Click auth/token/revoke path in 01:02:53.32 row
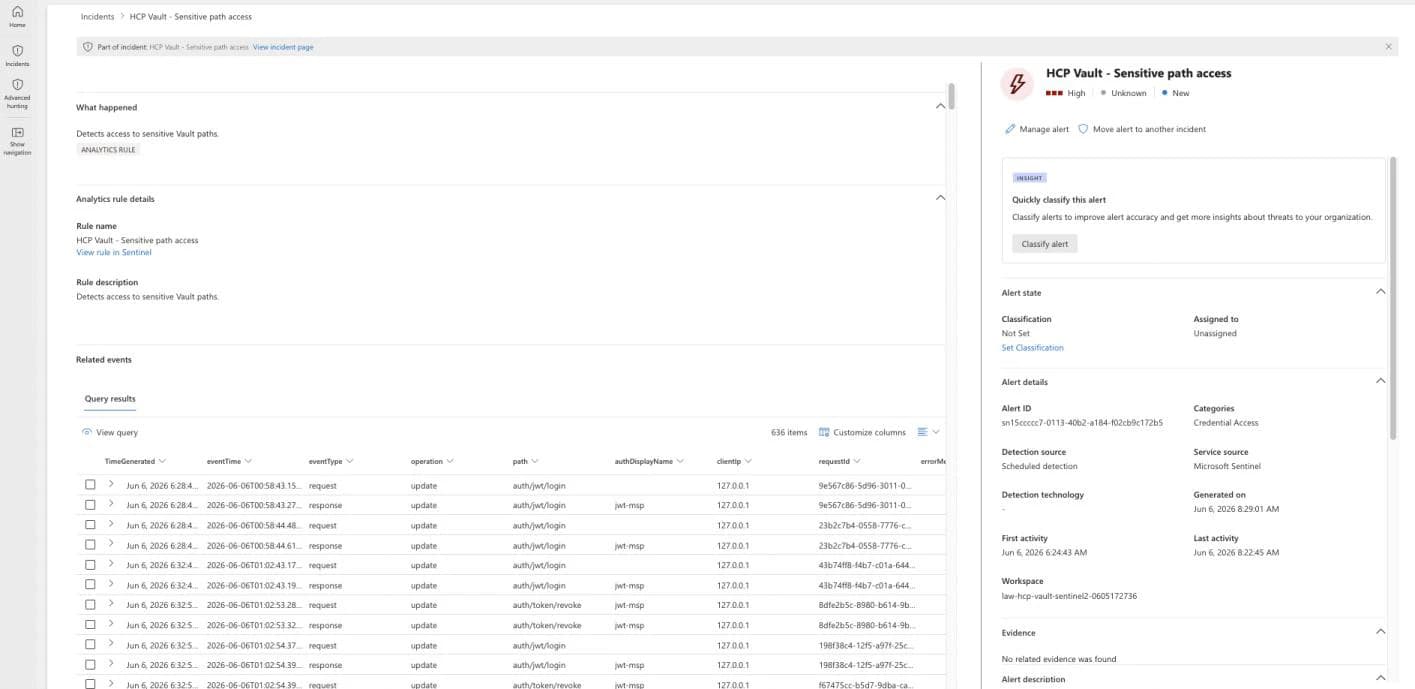This screenshot has height=689, width=1415. point(547,625)
